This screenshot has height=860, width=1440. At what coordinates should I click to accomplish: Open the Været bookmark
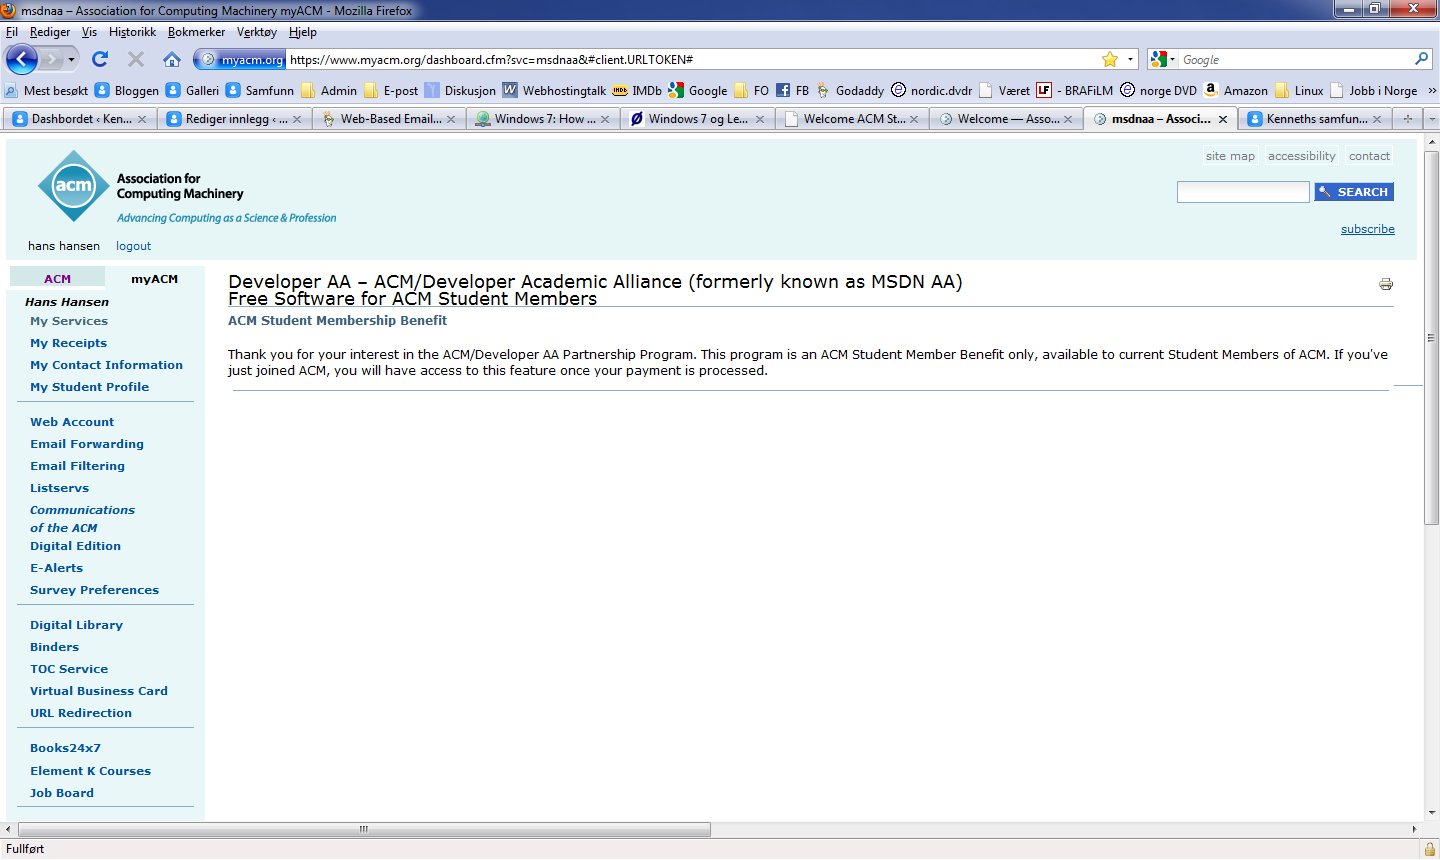[1004, 90]
